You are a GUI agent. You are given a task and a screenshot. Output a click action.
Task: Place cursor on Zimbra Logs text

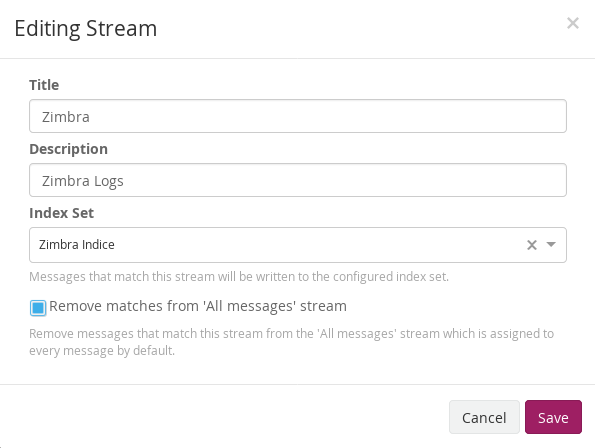coord(82,181)
